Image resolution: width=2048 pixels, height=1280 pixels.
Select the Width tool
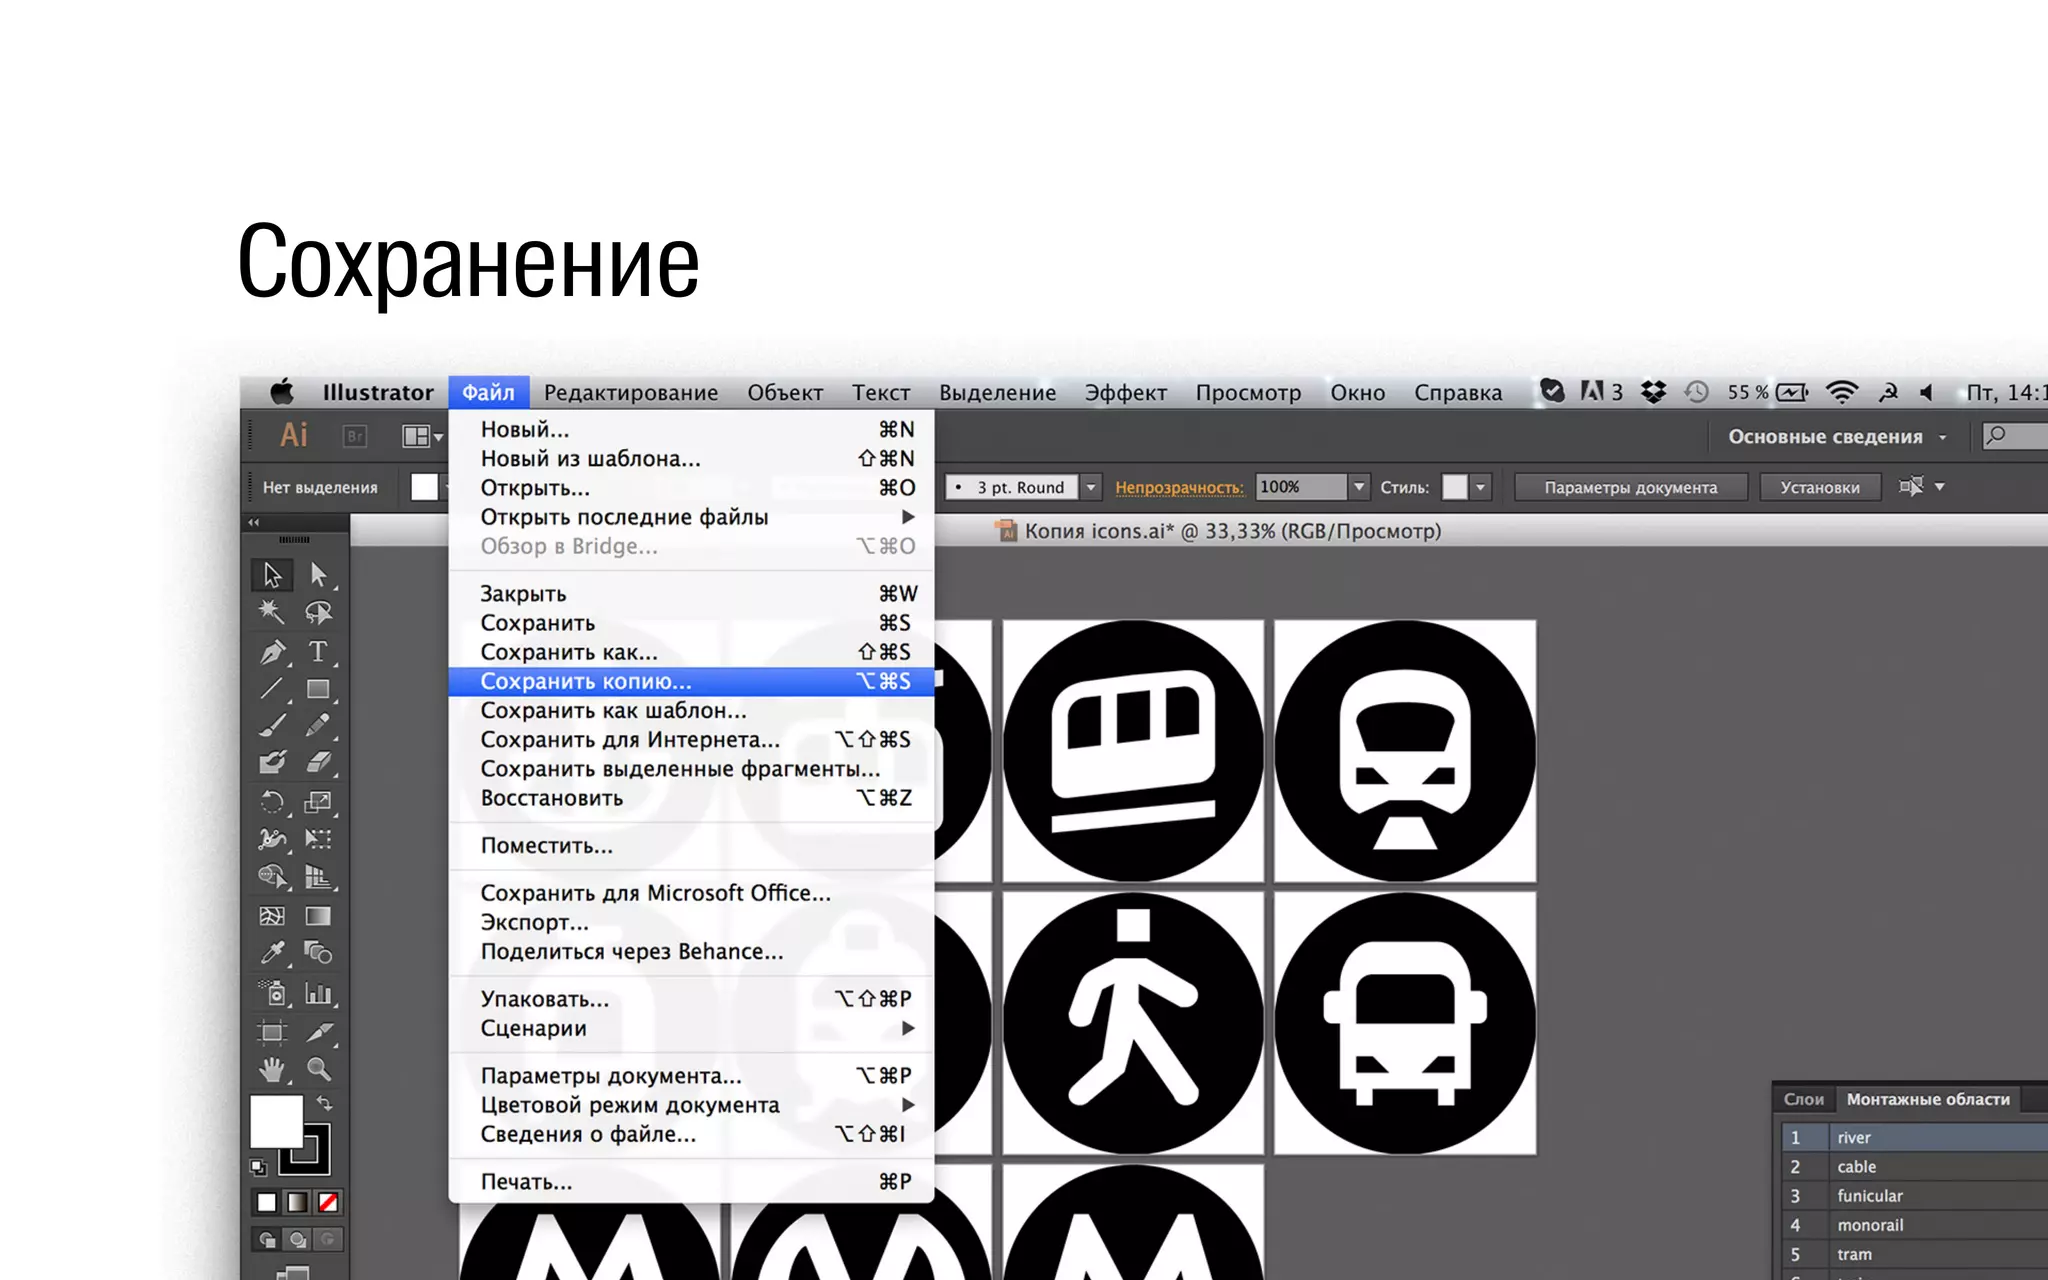coord(272,839)
